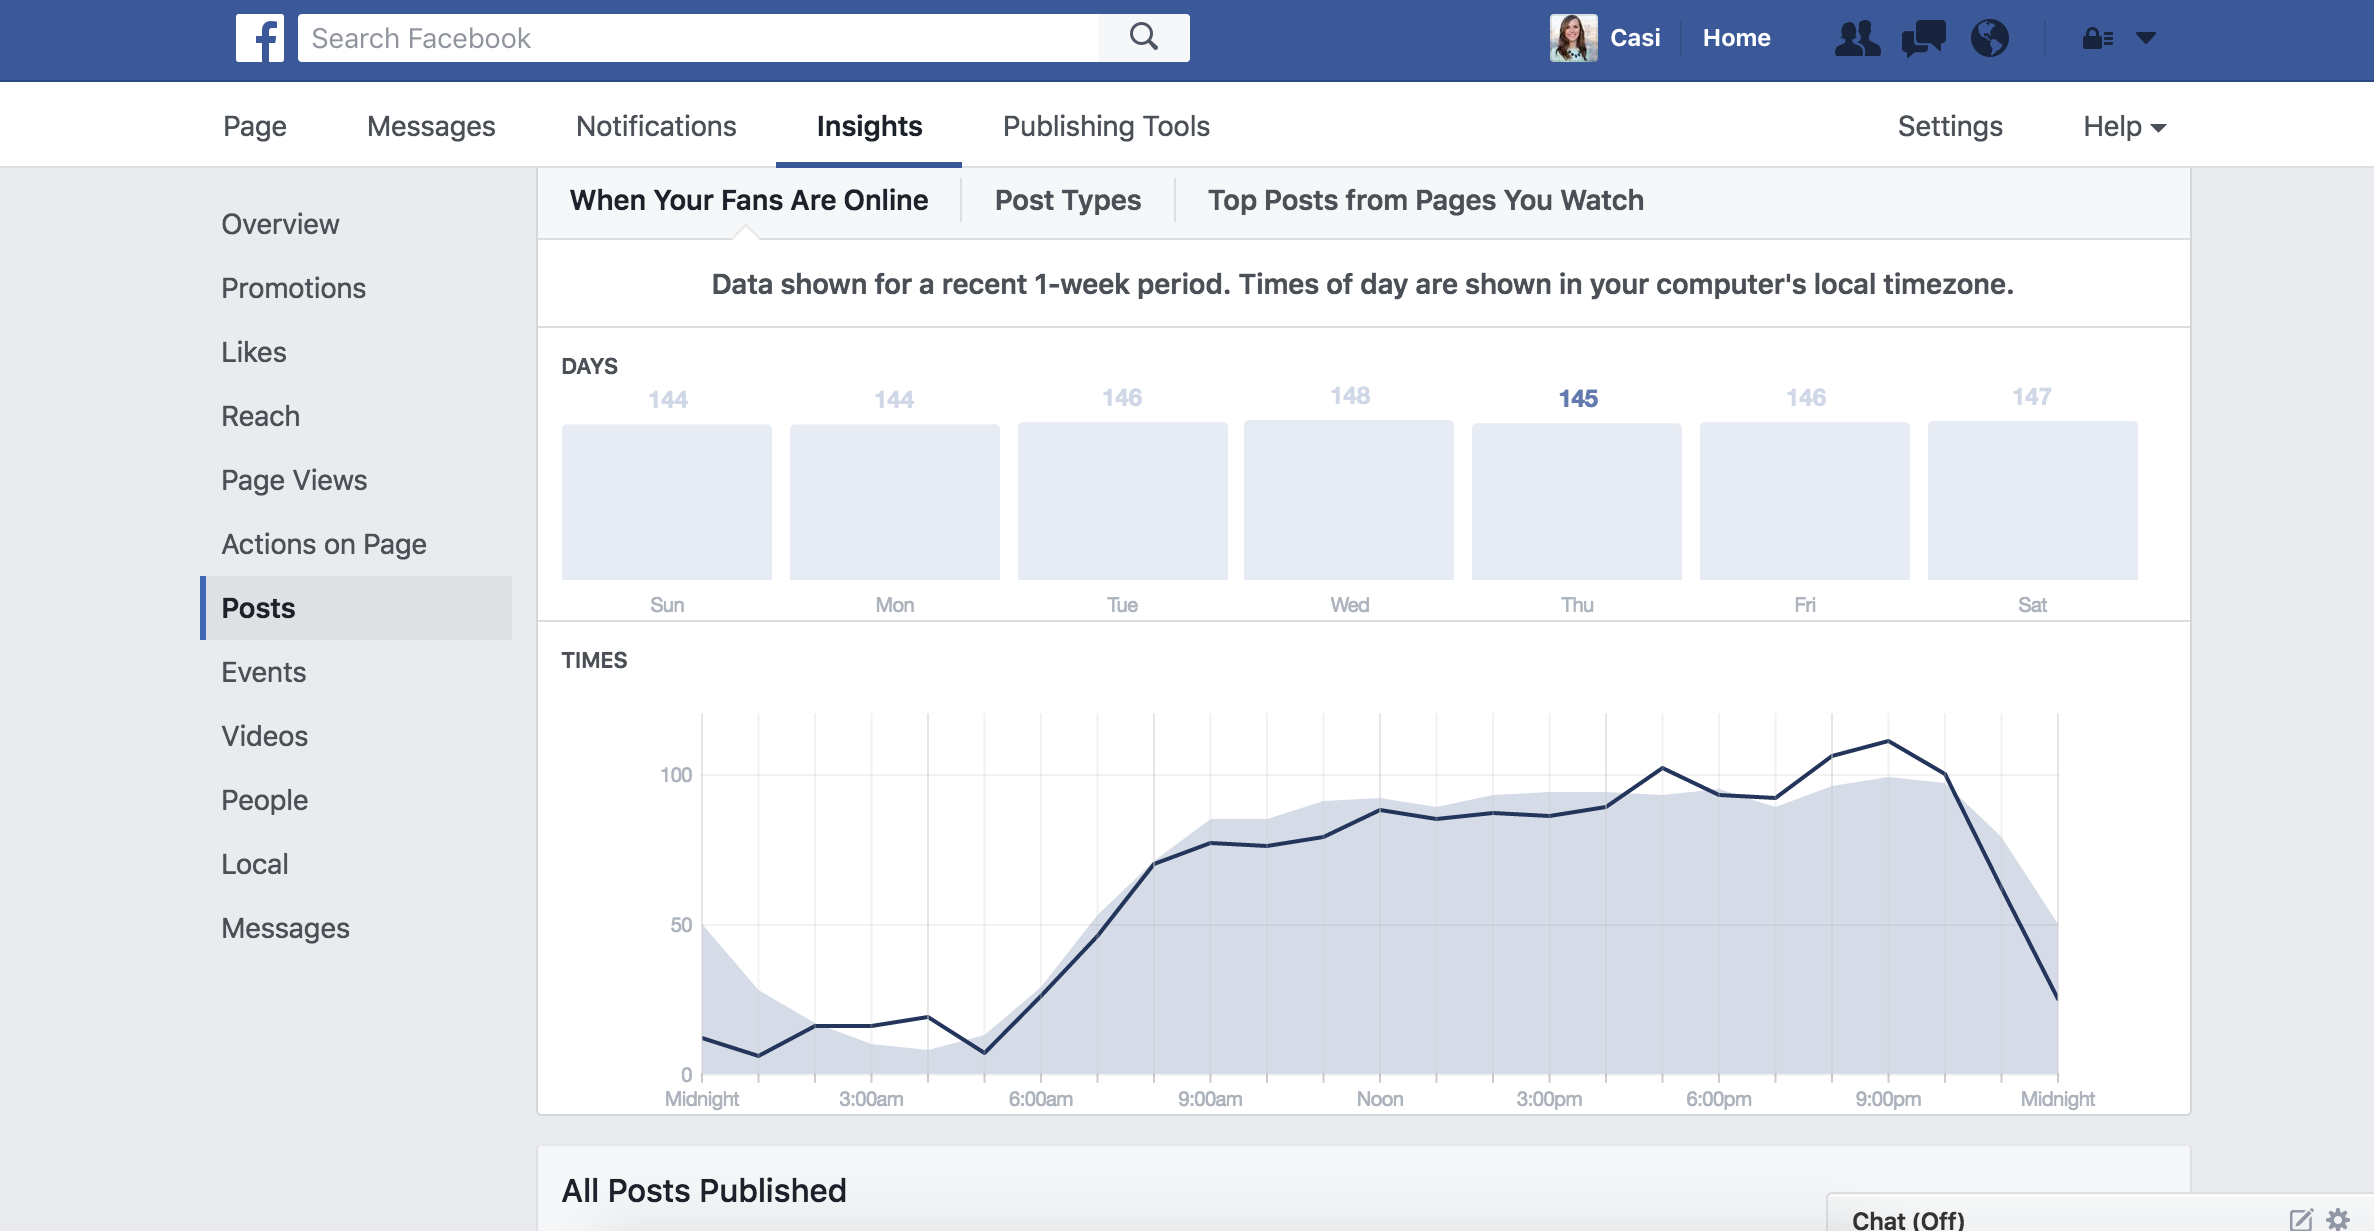The width and height of the screenshot is (2374, 1231).
Task: Open the messages chat bubbles icon
Action: click(x=1923, y=38)
